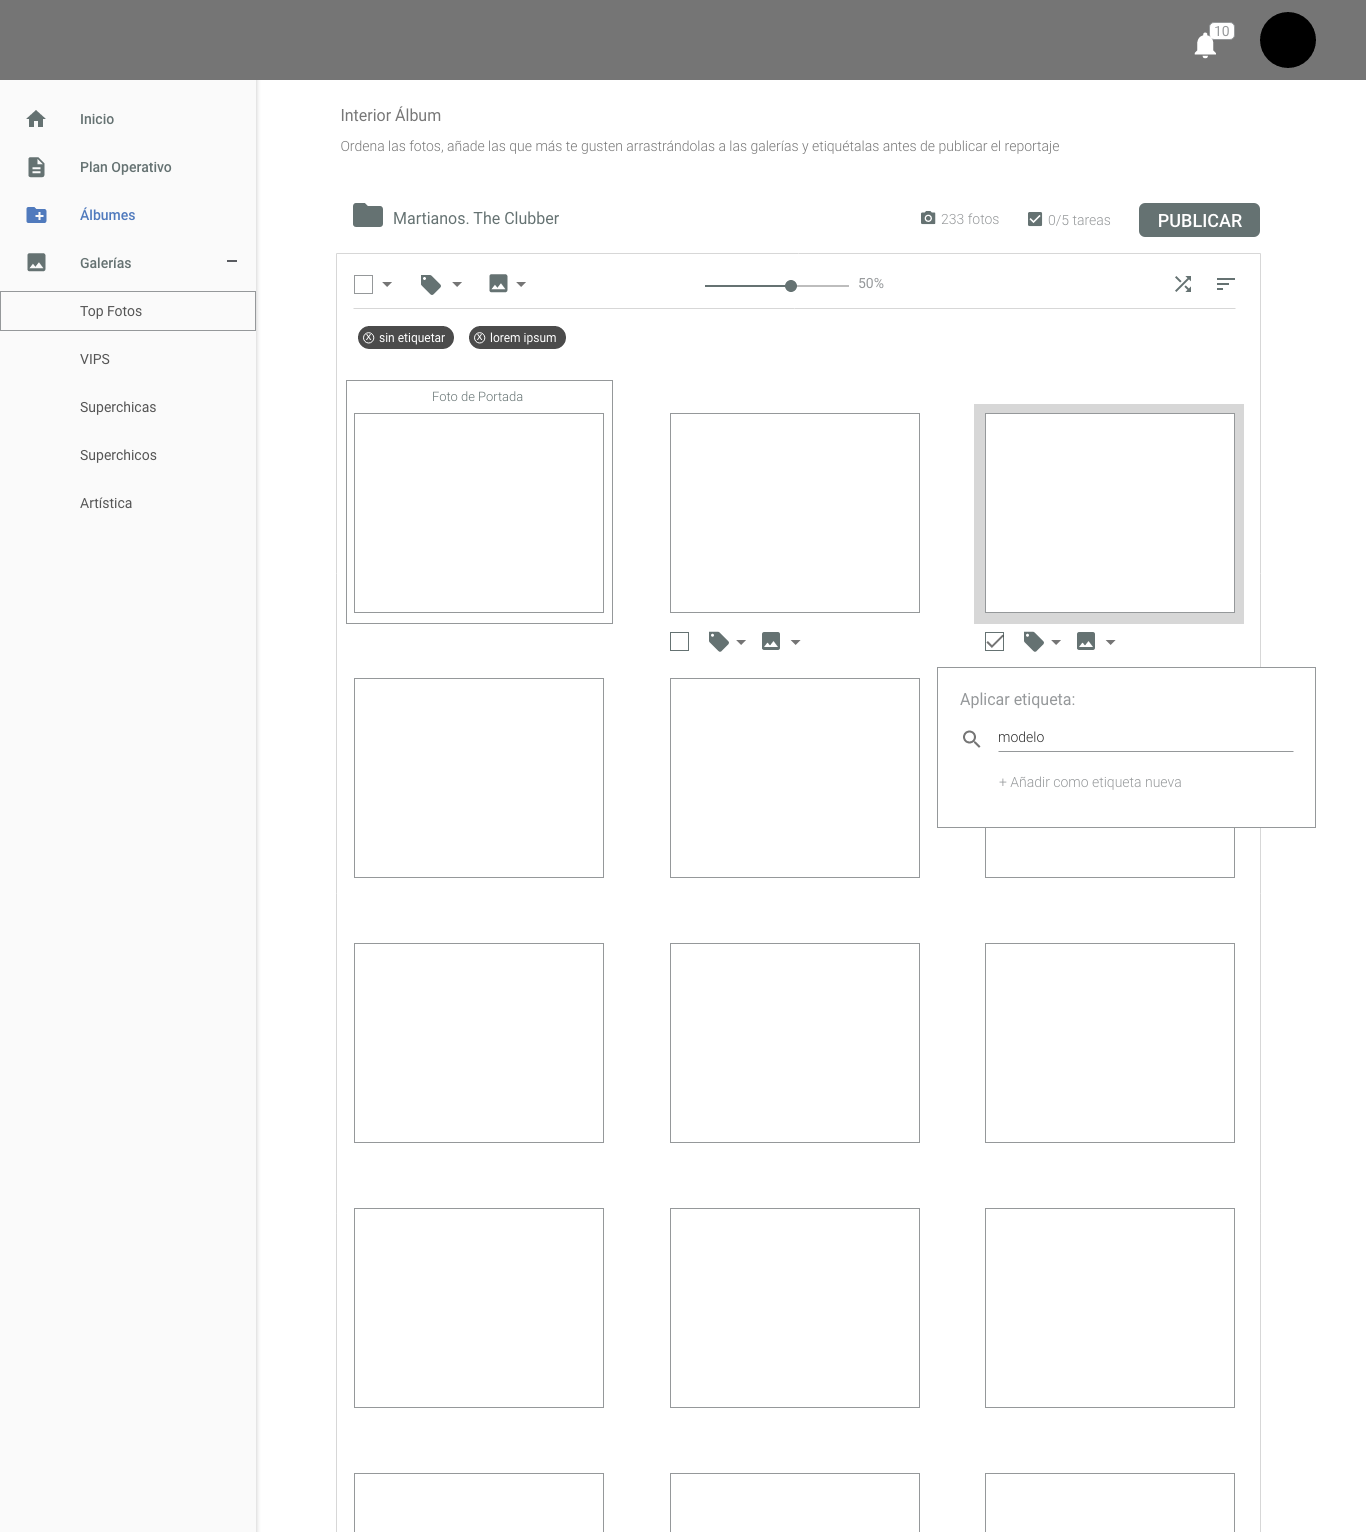Click the Foto de Portada thumbnail
1366x1532 pixels.
point(479,513)
